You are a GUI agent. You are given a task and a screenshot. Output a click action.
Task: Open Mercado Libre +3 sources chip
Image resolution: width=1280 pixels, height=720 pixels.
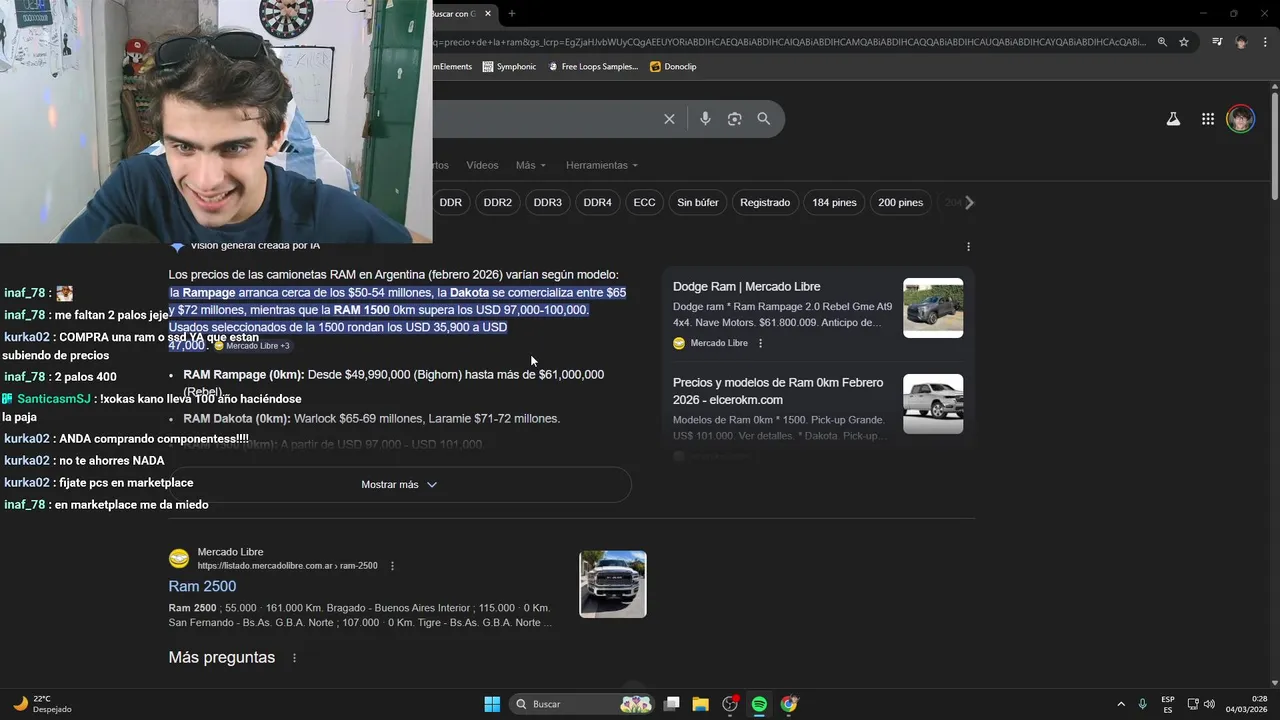pos(252,346)
